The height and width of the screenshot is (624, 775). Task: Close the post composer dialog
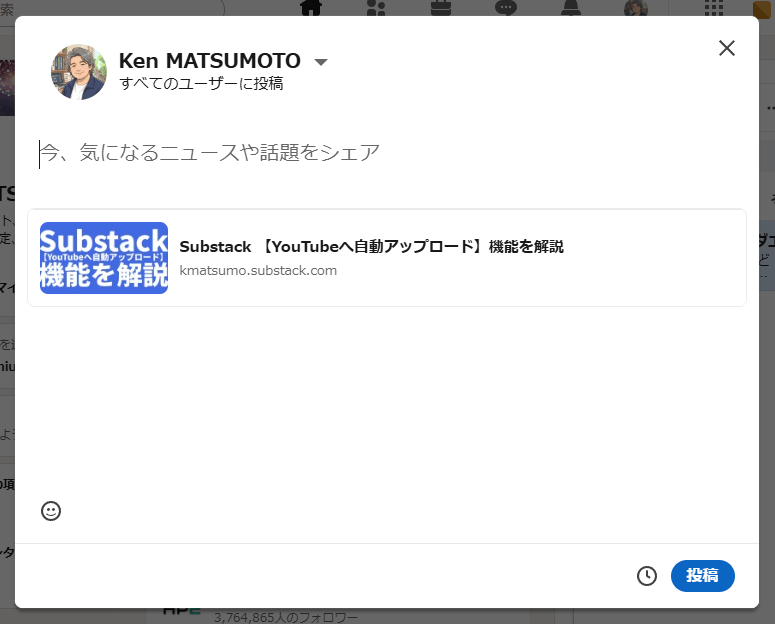tap(727, 48)
